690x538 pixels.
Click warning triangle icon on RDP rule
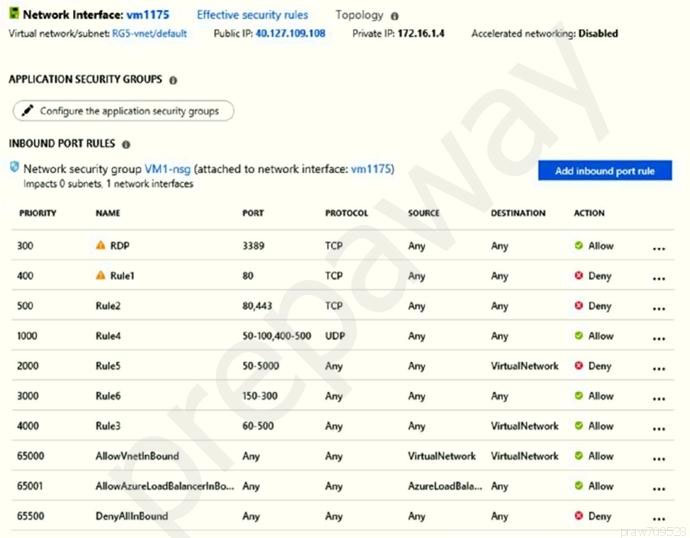coord(101,245)
